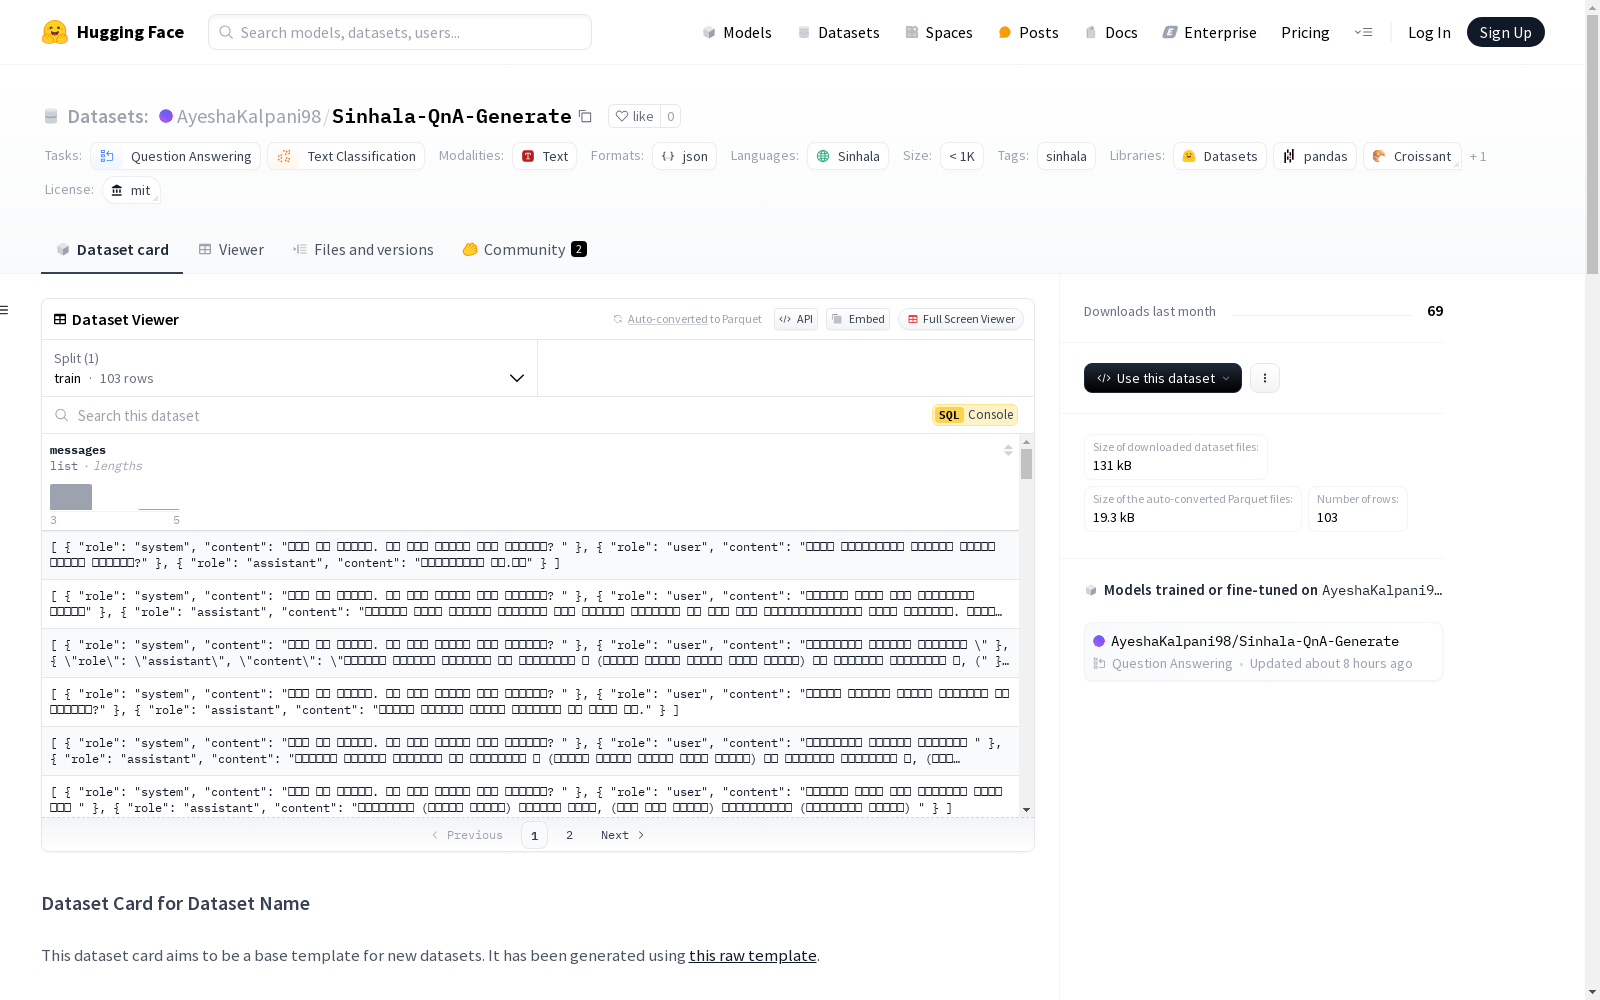Open the AyeshaKalpani98/Sinhala-QnA-Generate model card
The image size is (1600, 1000).
[x=1263, y=651]
